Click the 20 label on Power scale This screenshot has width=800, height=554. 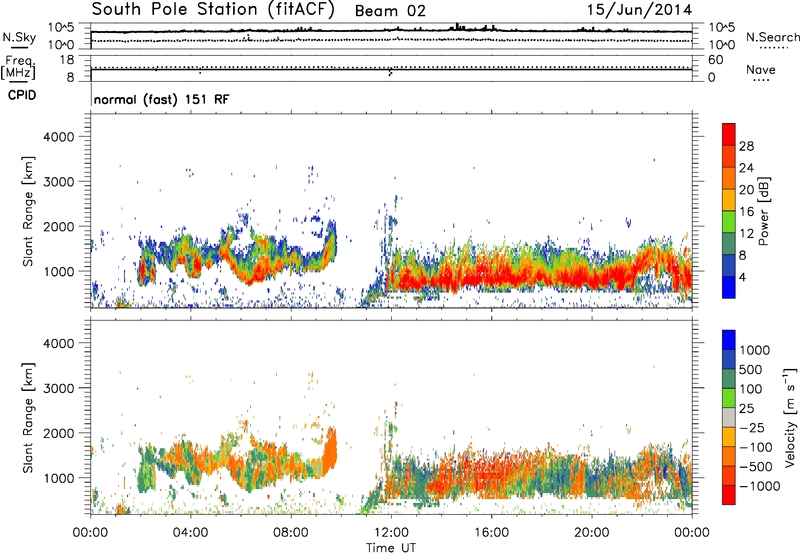(746, 190)
